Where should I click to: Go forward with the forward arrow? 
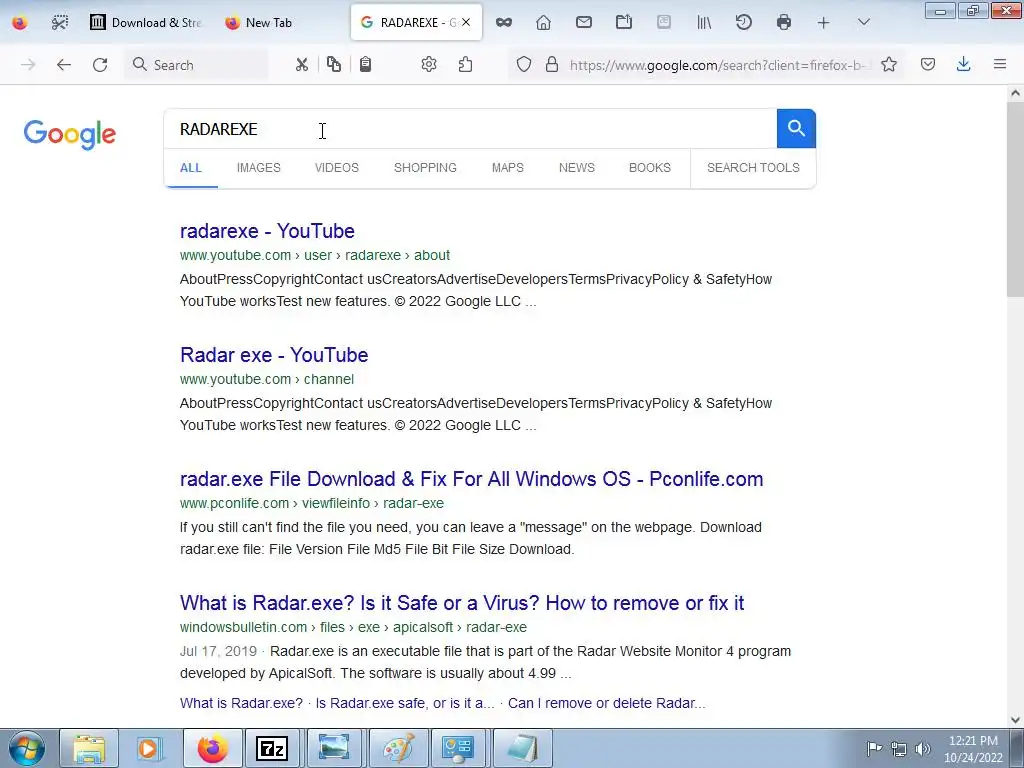(28, 64)
